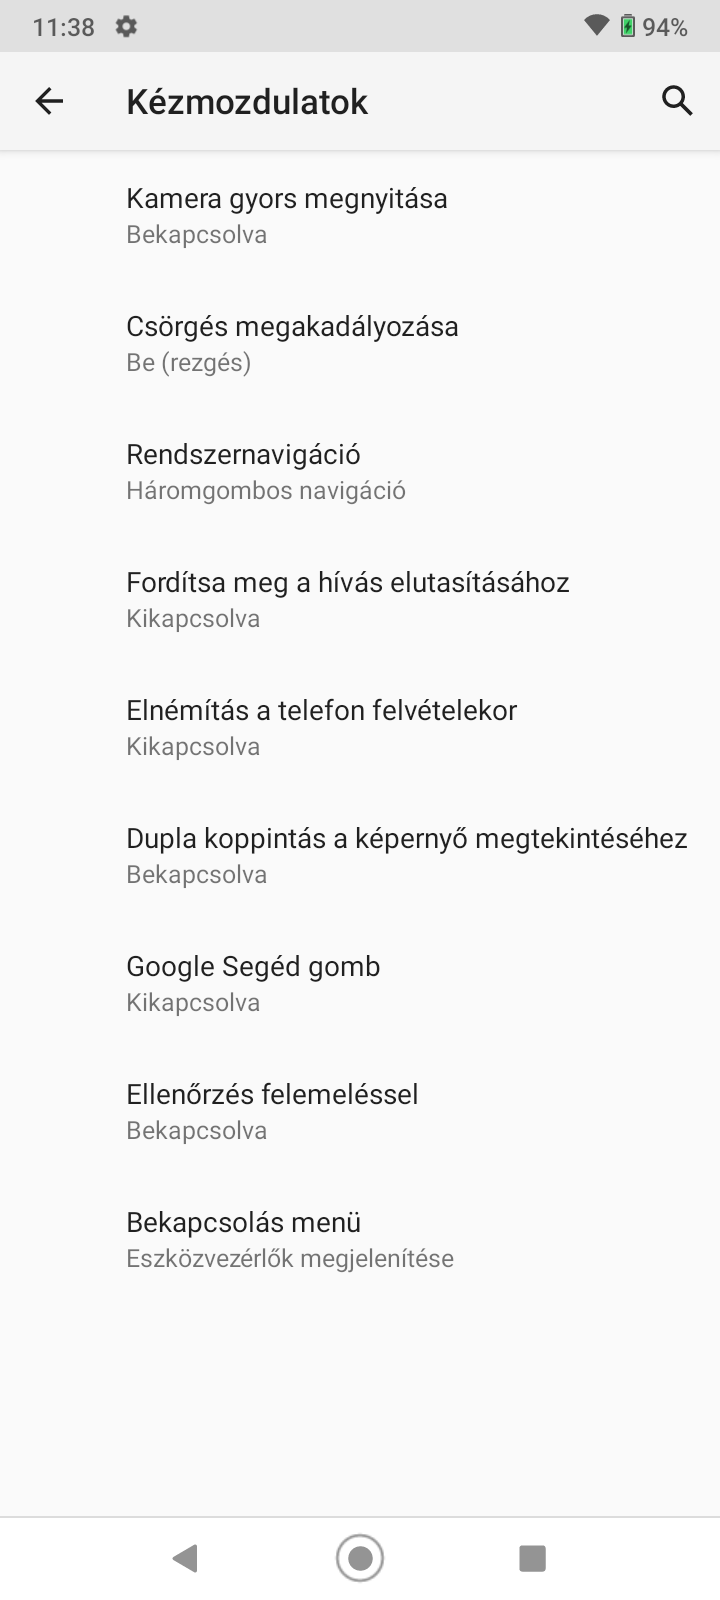720x1600 pixels.
Task: Tap the Kézmozdulatok page title
Action: tap(247, 102)
